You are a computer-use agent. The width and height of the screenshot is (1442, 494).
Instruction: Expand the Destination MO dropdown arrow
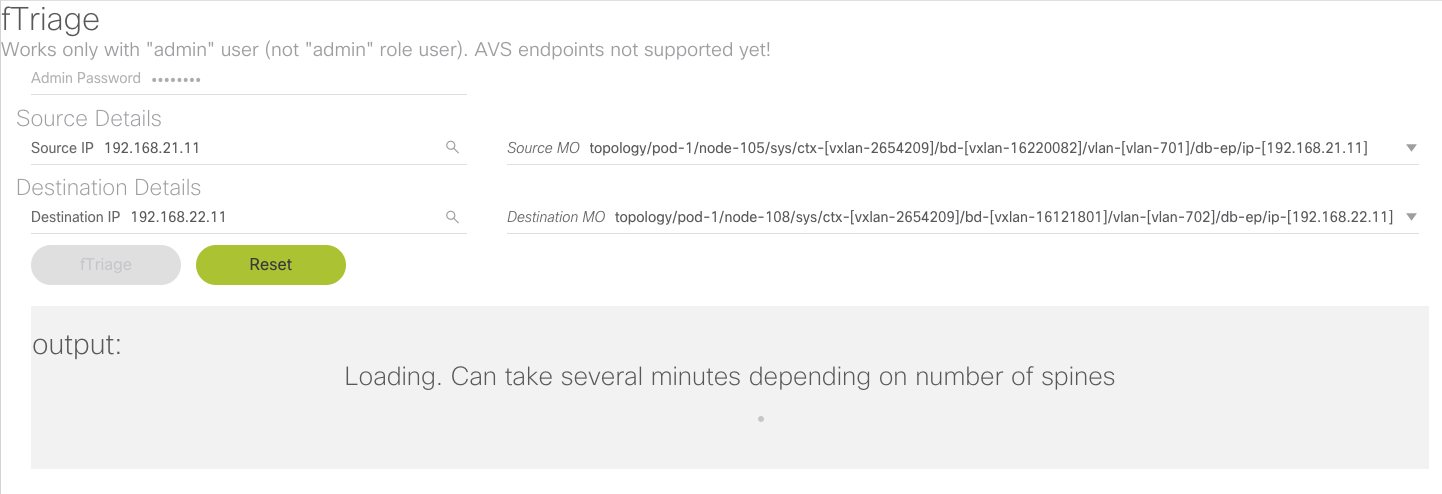[x=1411, y=217]
